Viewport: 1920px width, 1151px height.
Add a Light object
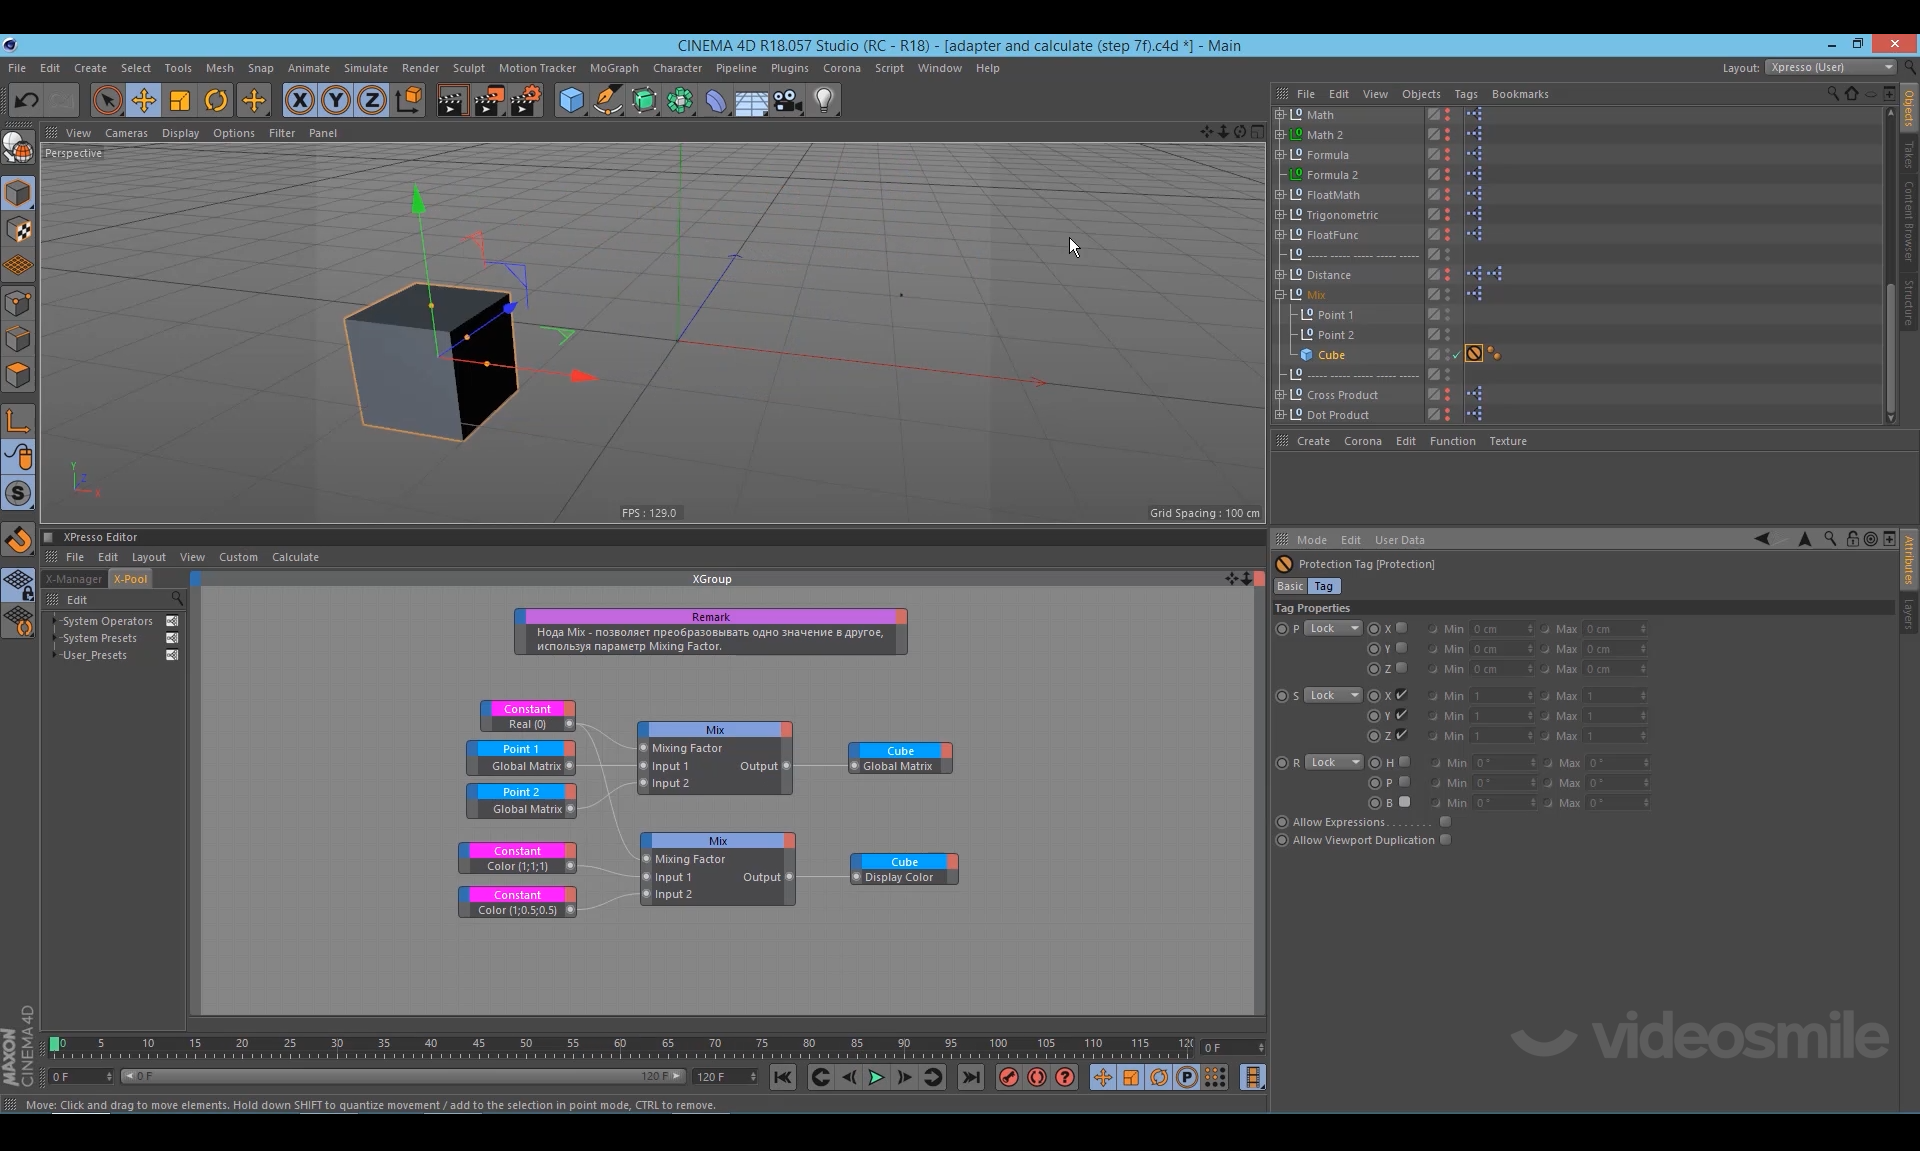point(824,100)
